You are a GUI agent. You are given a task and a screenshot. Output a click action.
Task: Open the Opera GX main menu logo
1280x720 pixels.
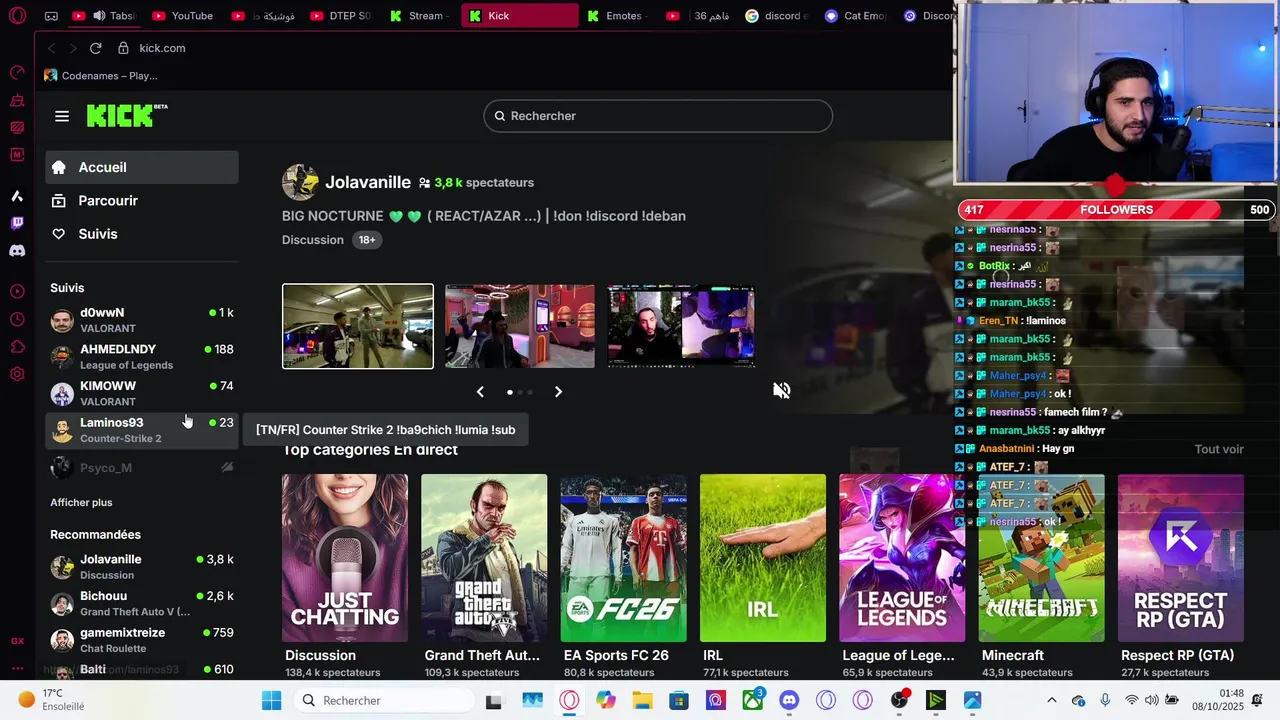click(x=17, y=15)
